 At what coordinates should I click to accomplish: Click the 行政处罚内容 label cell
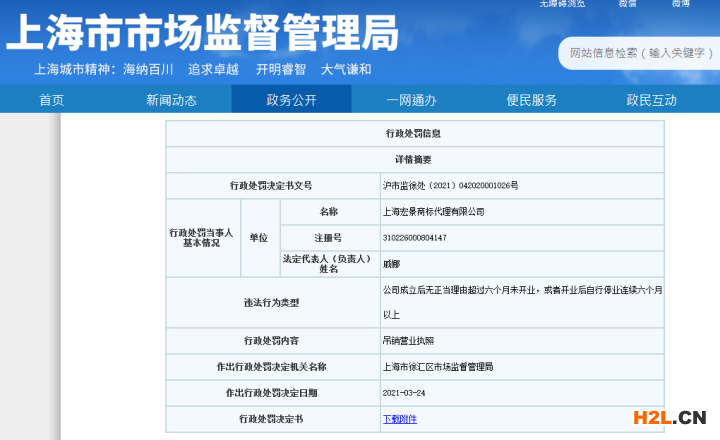(x=271, y=341)
